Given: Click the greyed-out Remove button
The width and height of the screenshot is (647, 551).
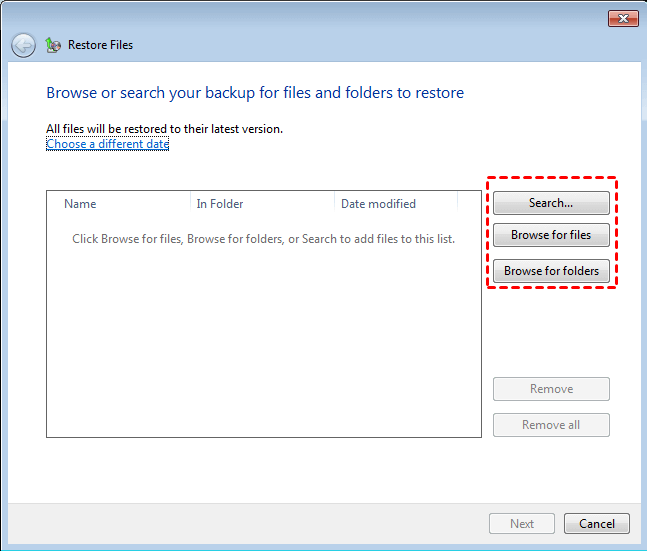Looking at the screenshot, I should coord(551,389).
